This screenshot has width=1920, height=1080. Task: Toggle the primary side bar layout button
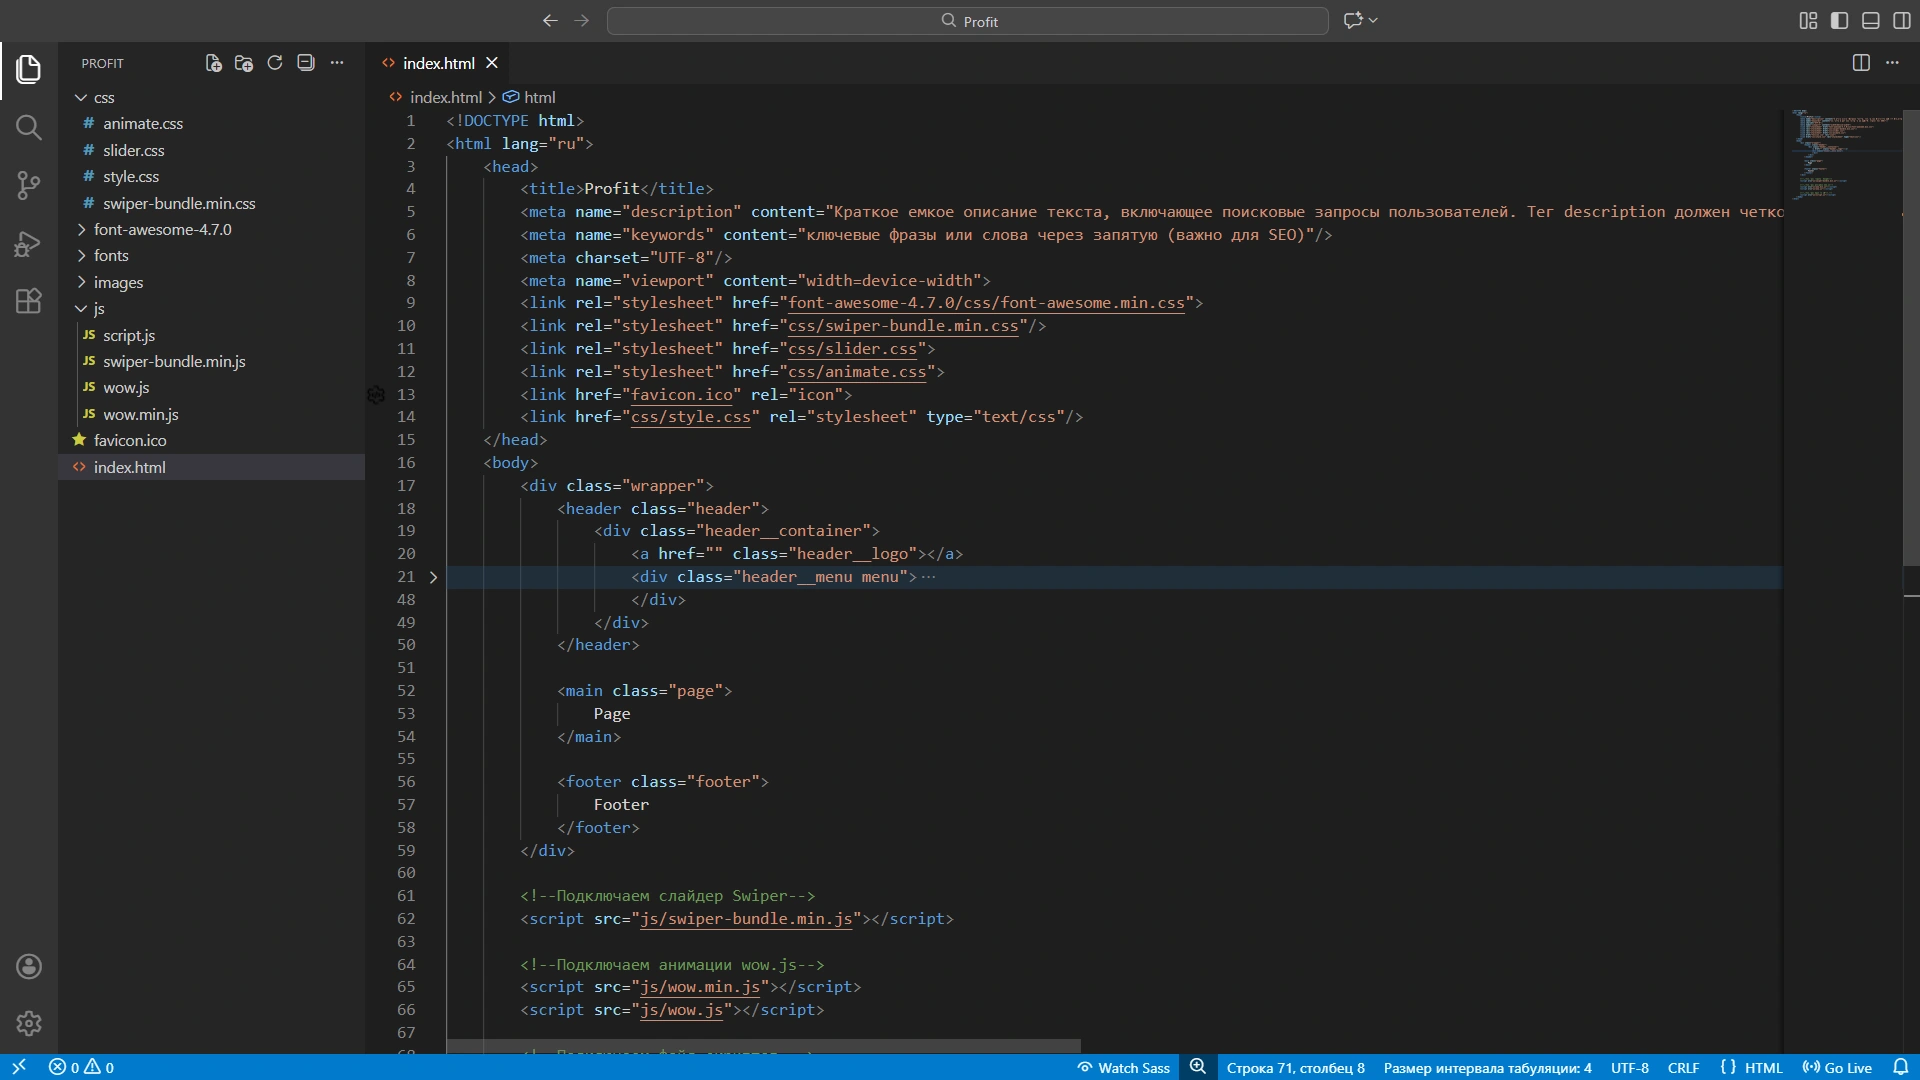[1839, 20]
